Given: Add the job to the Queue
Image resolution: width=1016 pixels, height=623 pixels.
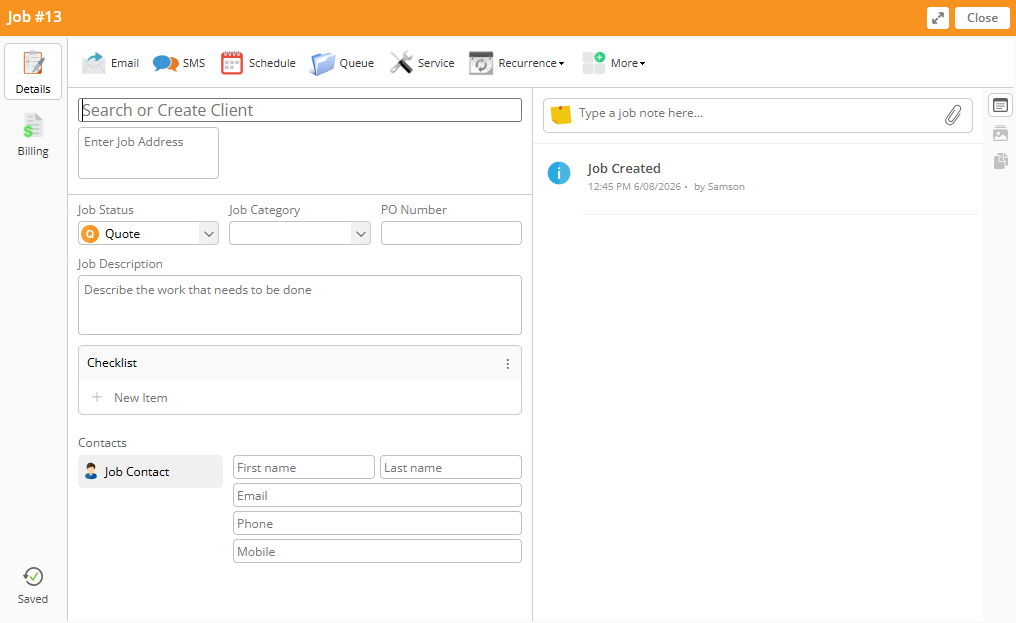Looking at the screenshot, I should [342, 63].
